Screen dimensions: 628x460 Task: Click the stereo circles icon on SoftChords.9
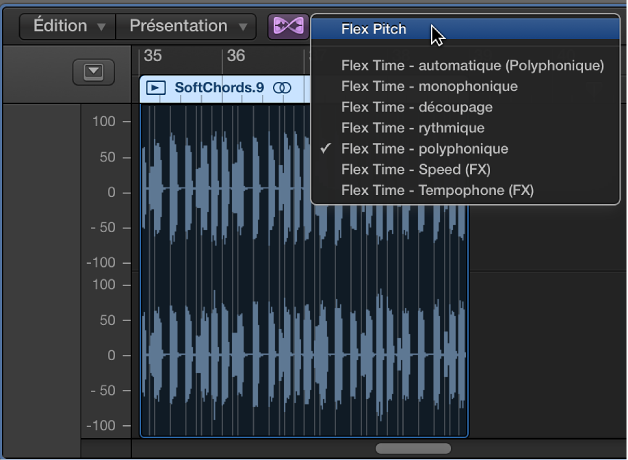click(282, 88)
